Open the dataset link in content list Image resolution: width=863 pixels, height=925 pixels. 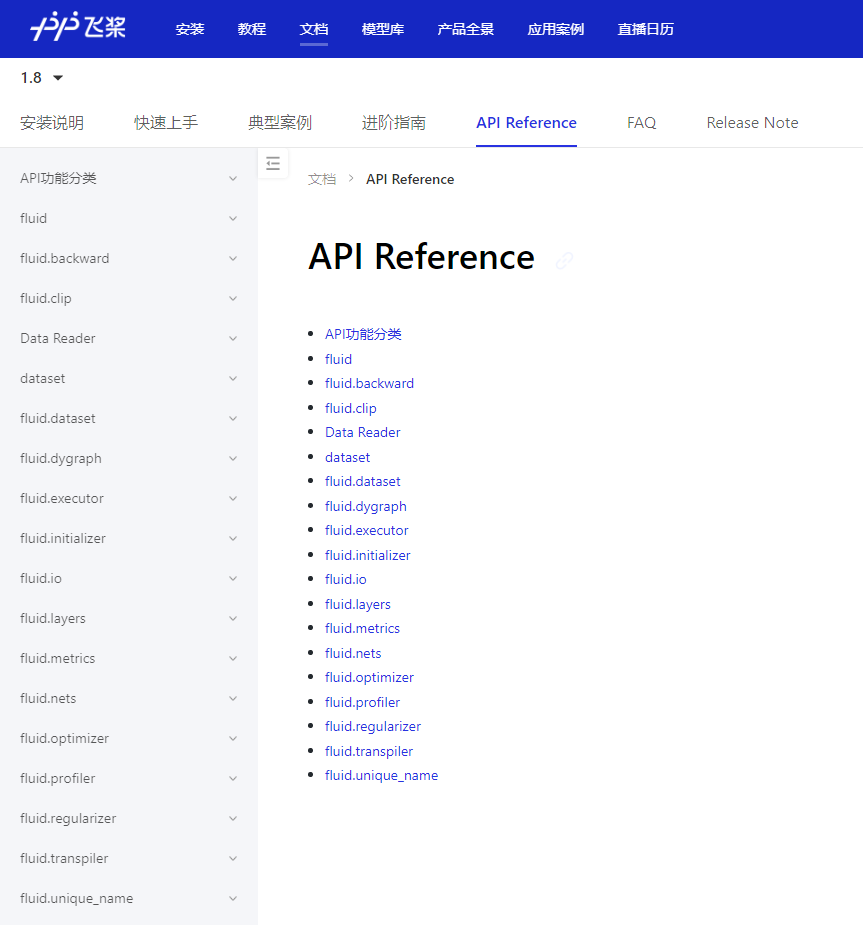[x=347, y=457]
